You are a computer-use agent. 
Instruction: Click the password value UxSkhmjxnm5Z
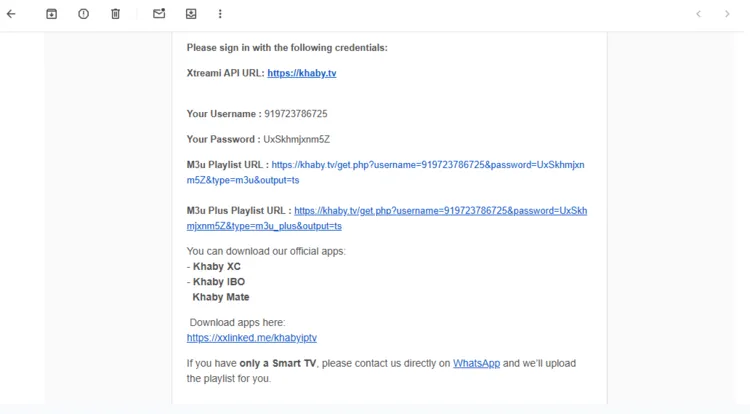297,139
